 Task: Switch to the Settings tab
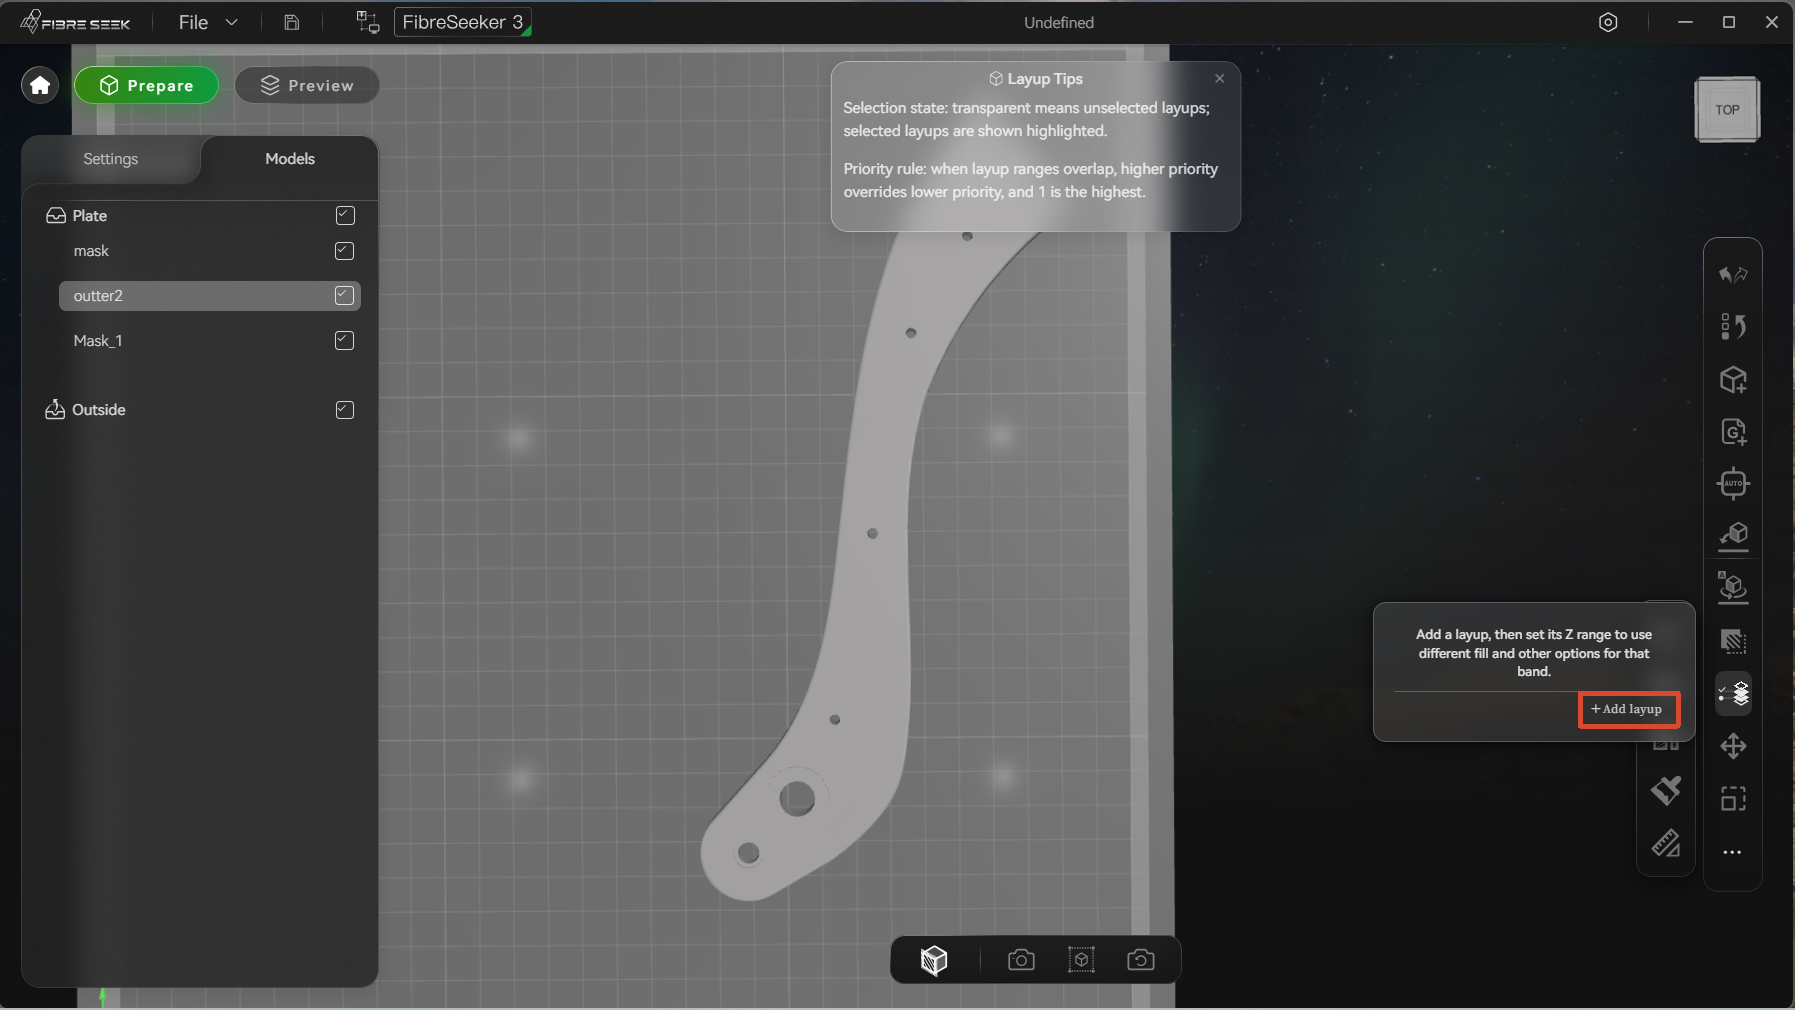tap(111, 159)
